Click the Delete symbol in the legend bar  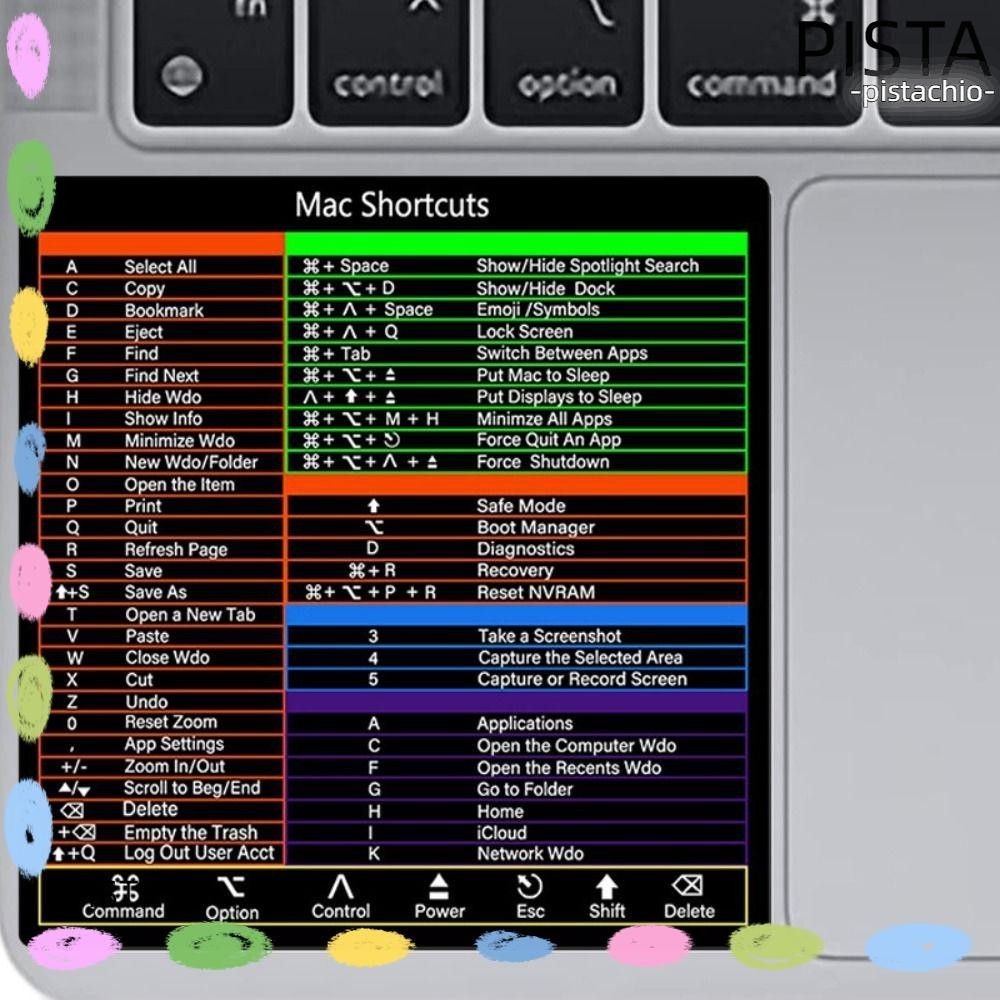pos(688,886)
